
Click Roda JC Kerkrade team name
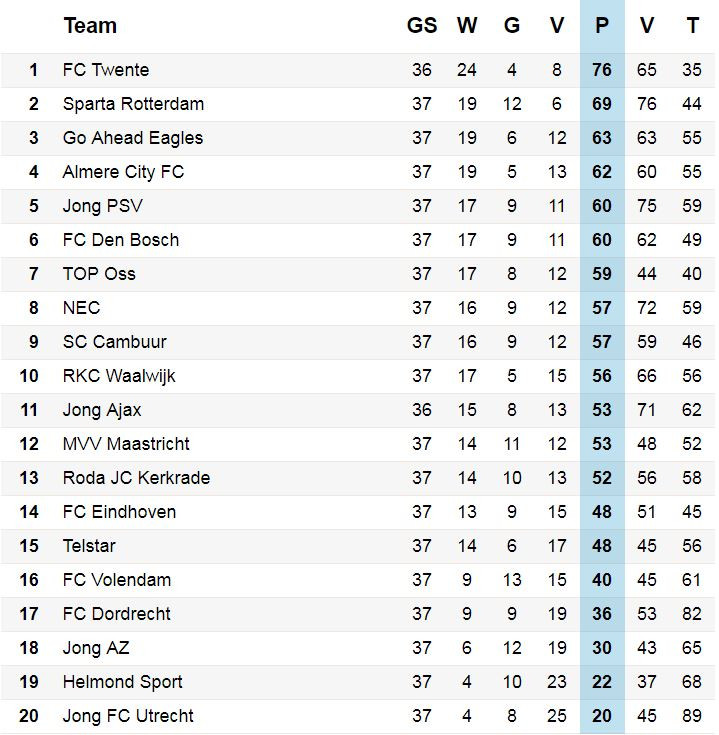tap(136, 478)
